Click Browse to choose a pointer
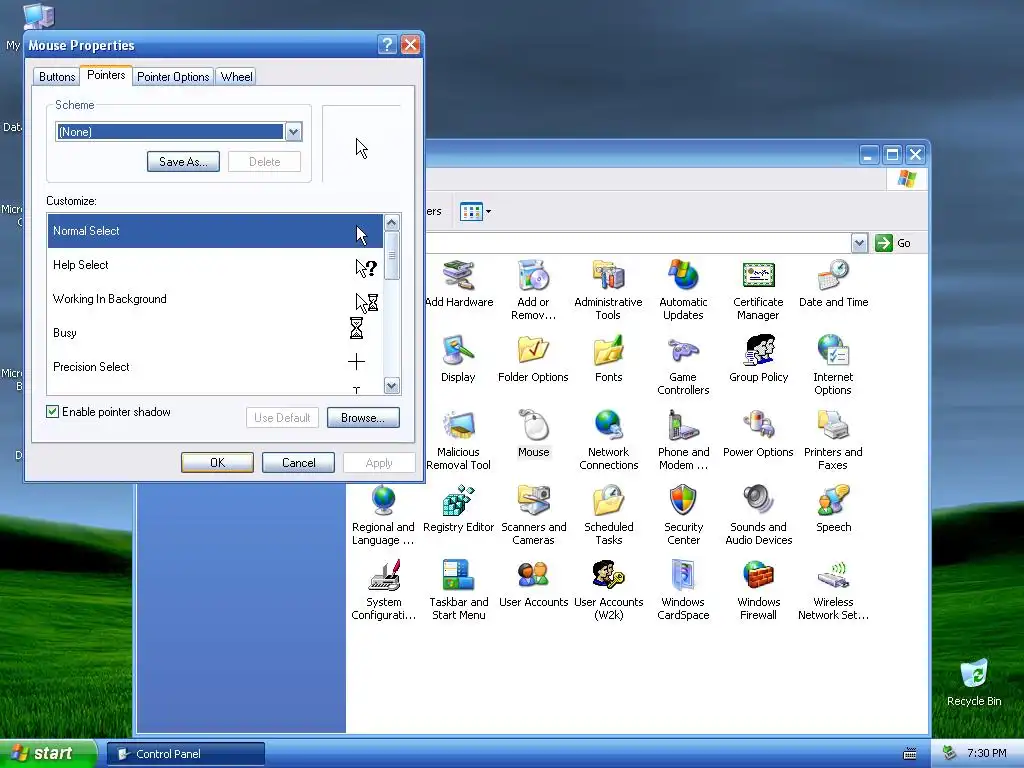This screenshot has height=768, width=1024. [x=363, y=418]
